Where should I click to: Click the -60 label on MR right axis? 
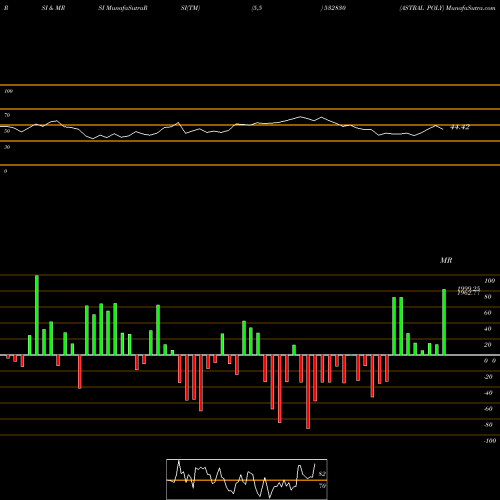click(x=488, y=409)
